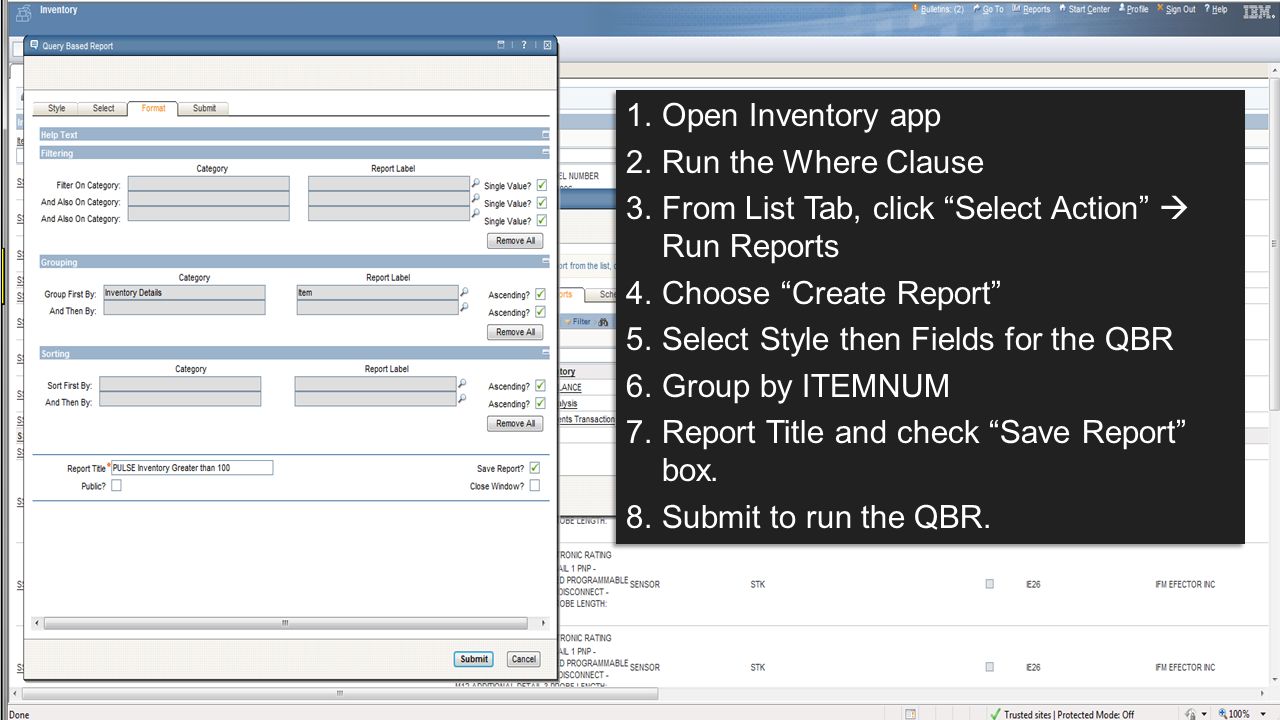Image resolution: width=1280 pixels, height=720 pixels.
Task: Open lookup for Filter On Category label
Action: point(475,184)
